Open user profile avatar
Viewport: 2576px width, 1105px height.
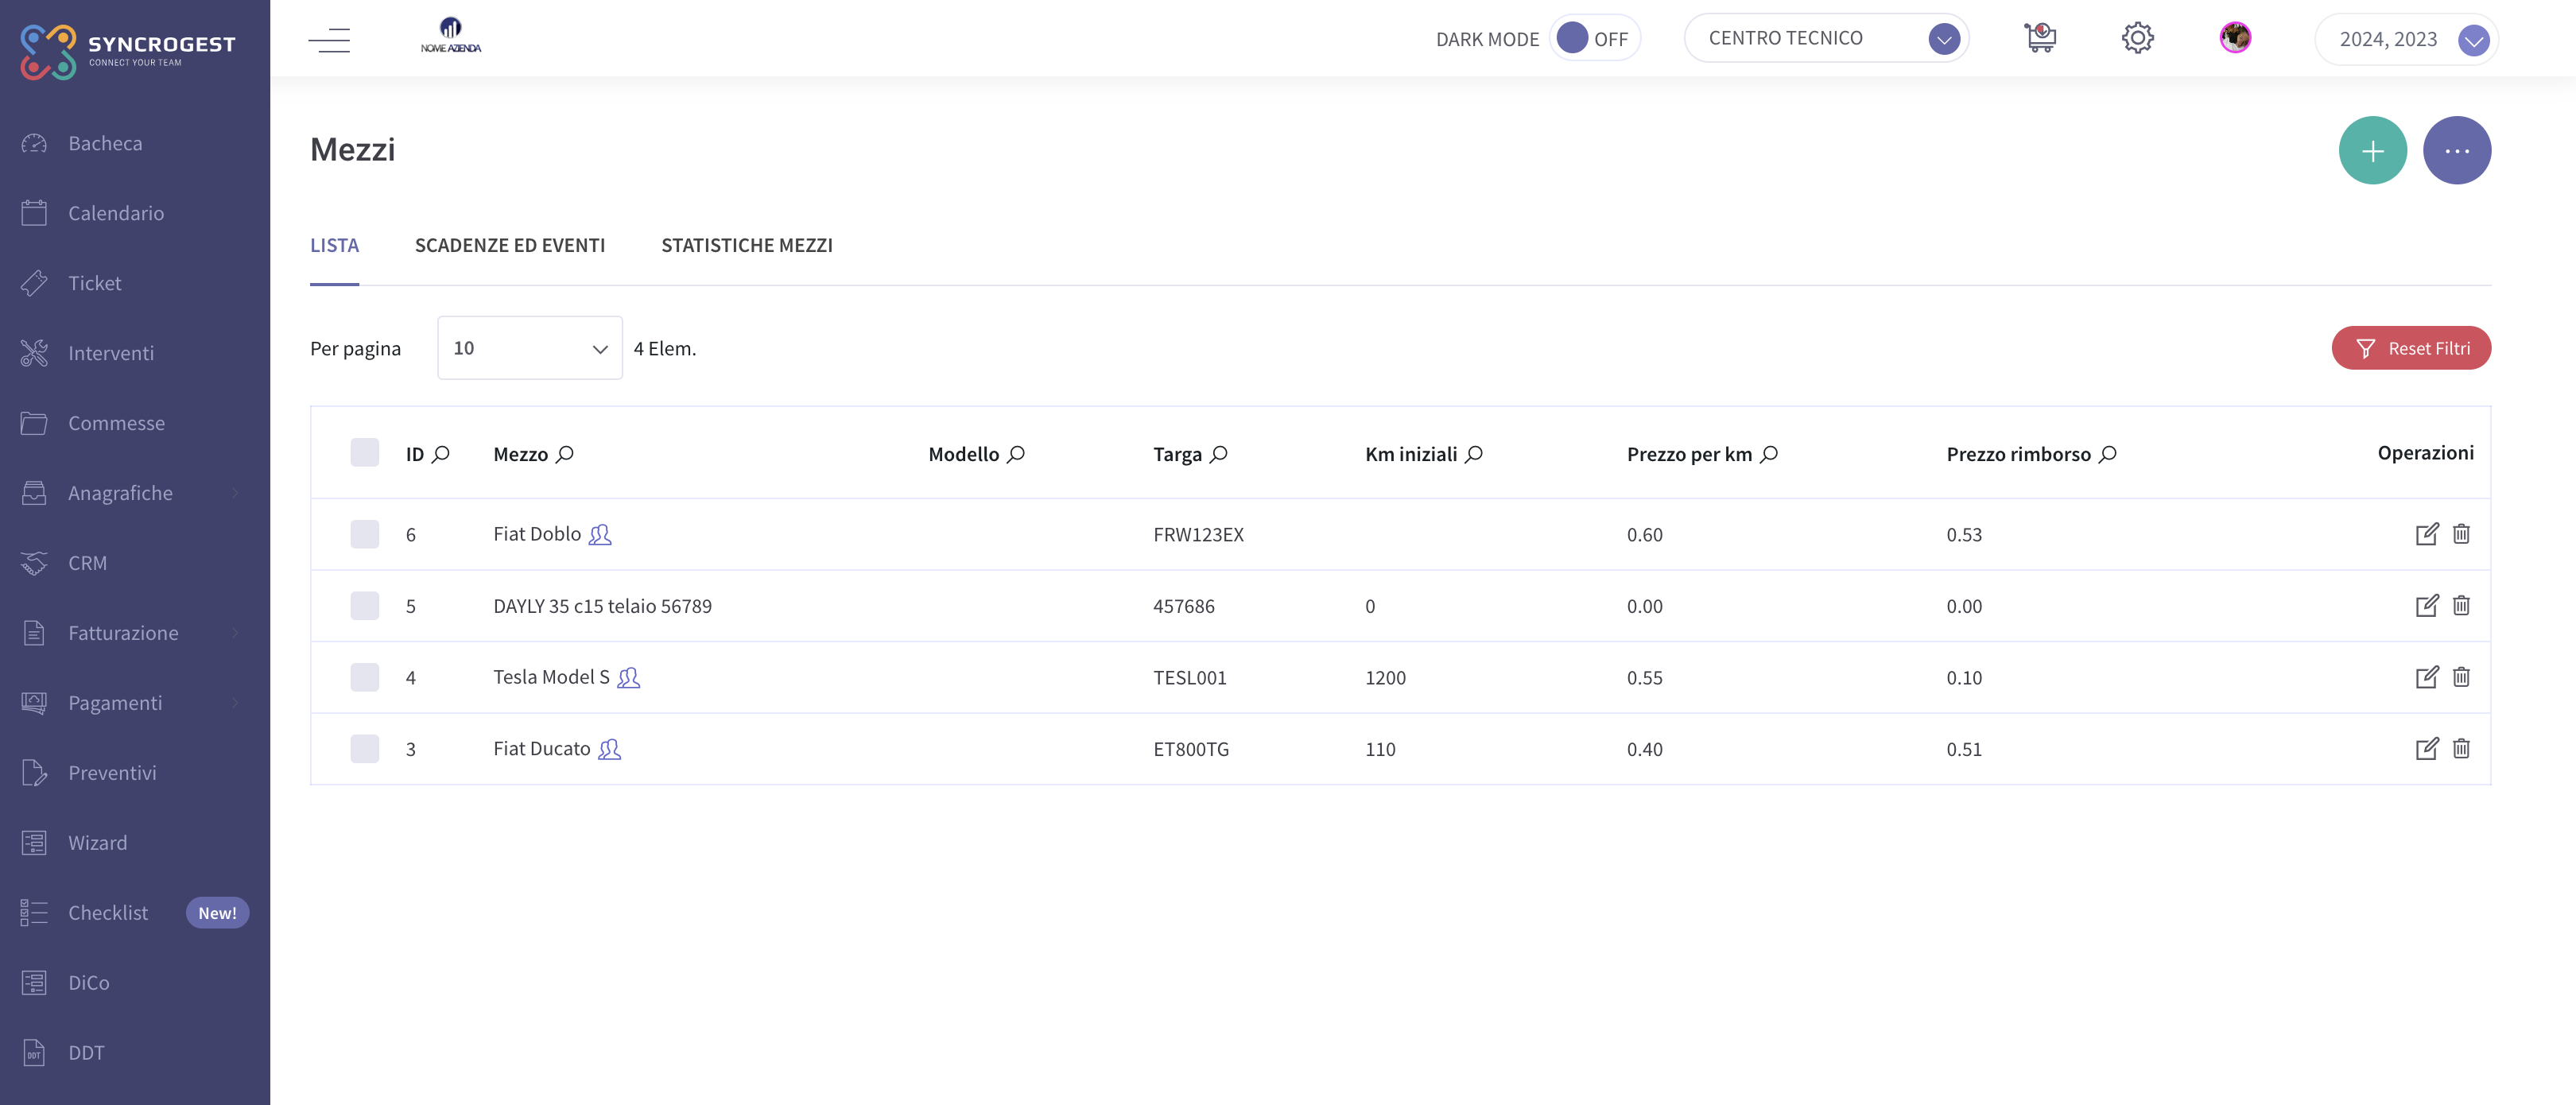tap(2235, 38)
